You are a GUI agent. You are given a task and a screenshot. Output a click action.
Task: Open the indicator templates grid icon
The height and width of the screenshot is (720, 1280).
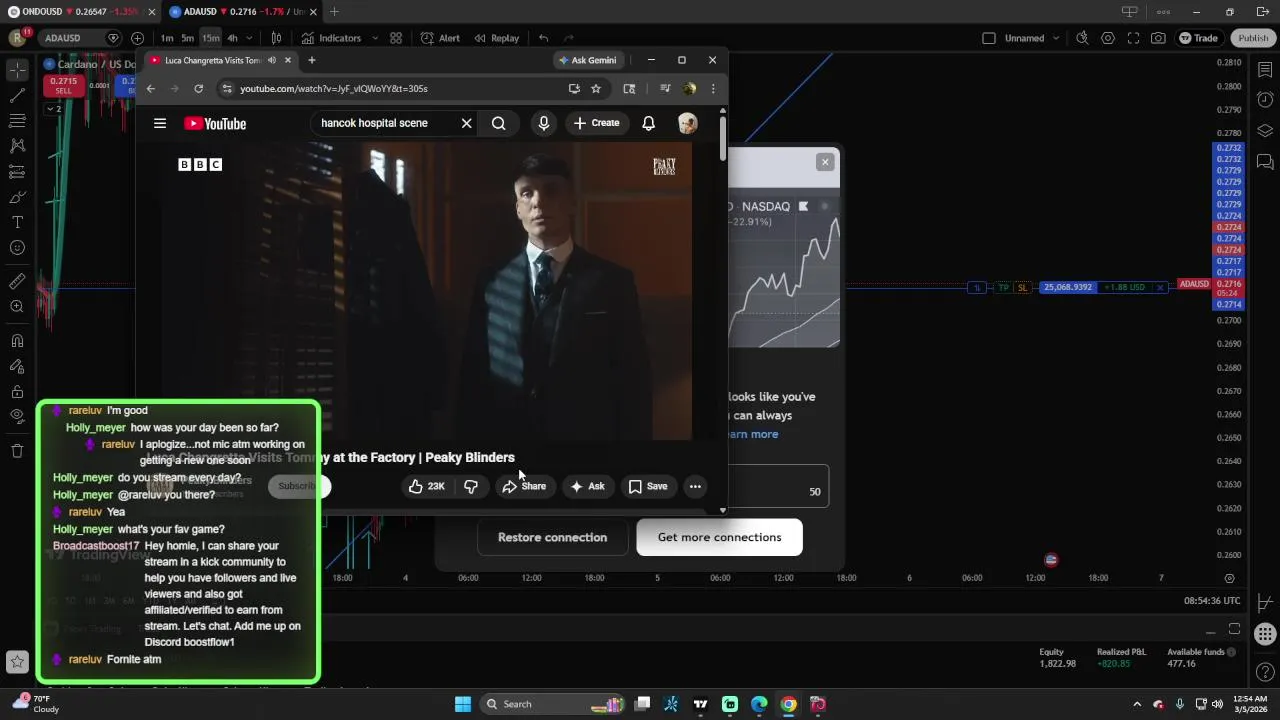396,38
